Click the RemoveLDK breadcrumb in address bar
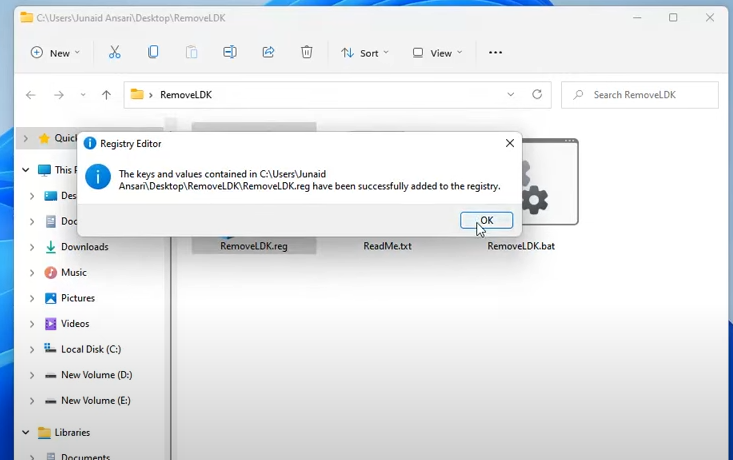Image resolution: width=733 pixels, height=460 pixels. coord(186,95)
